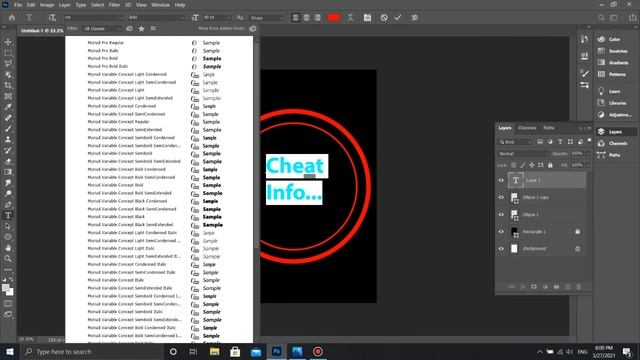The height and width of the screenshot is (360, 640).
Task: Toggle Adobe Fonts filter next to All Classes
Action: click(129, 29)
